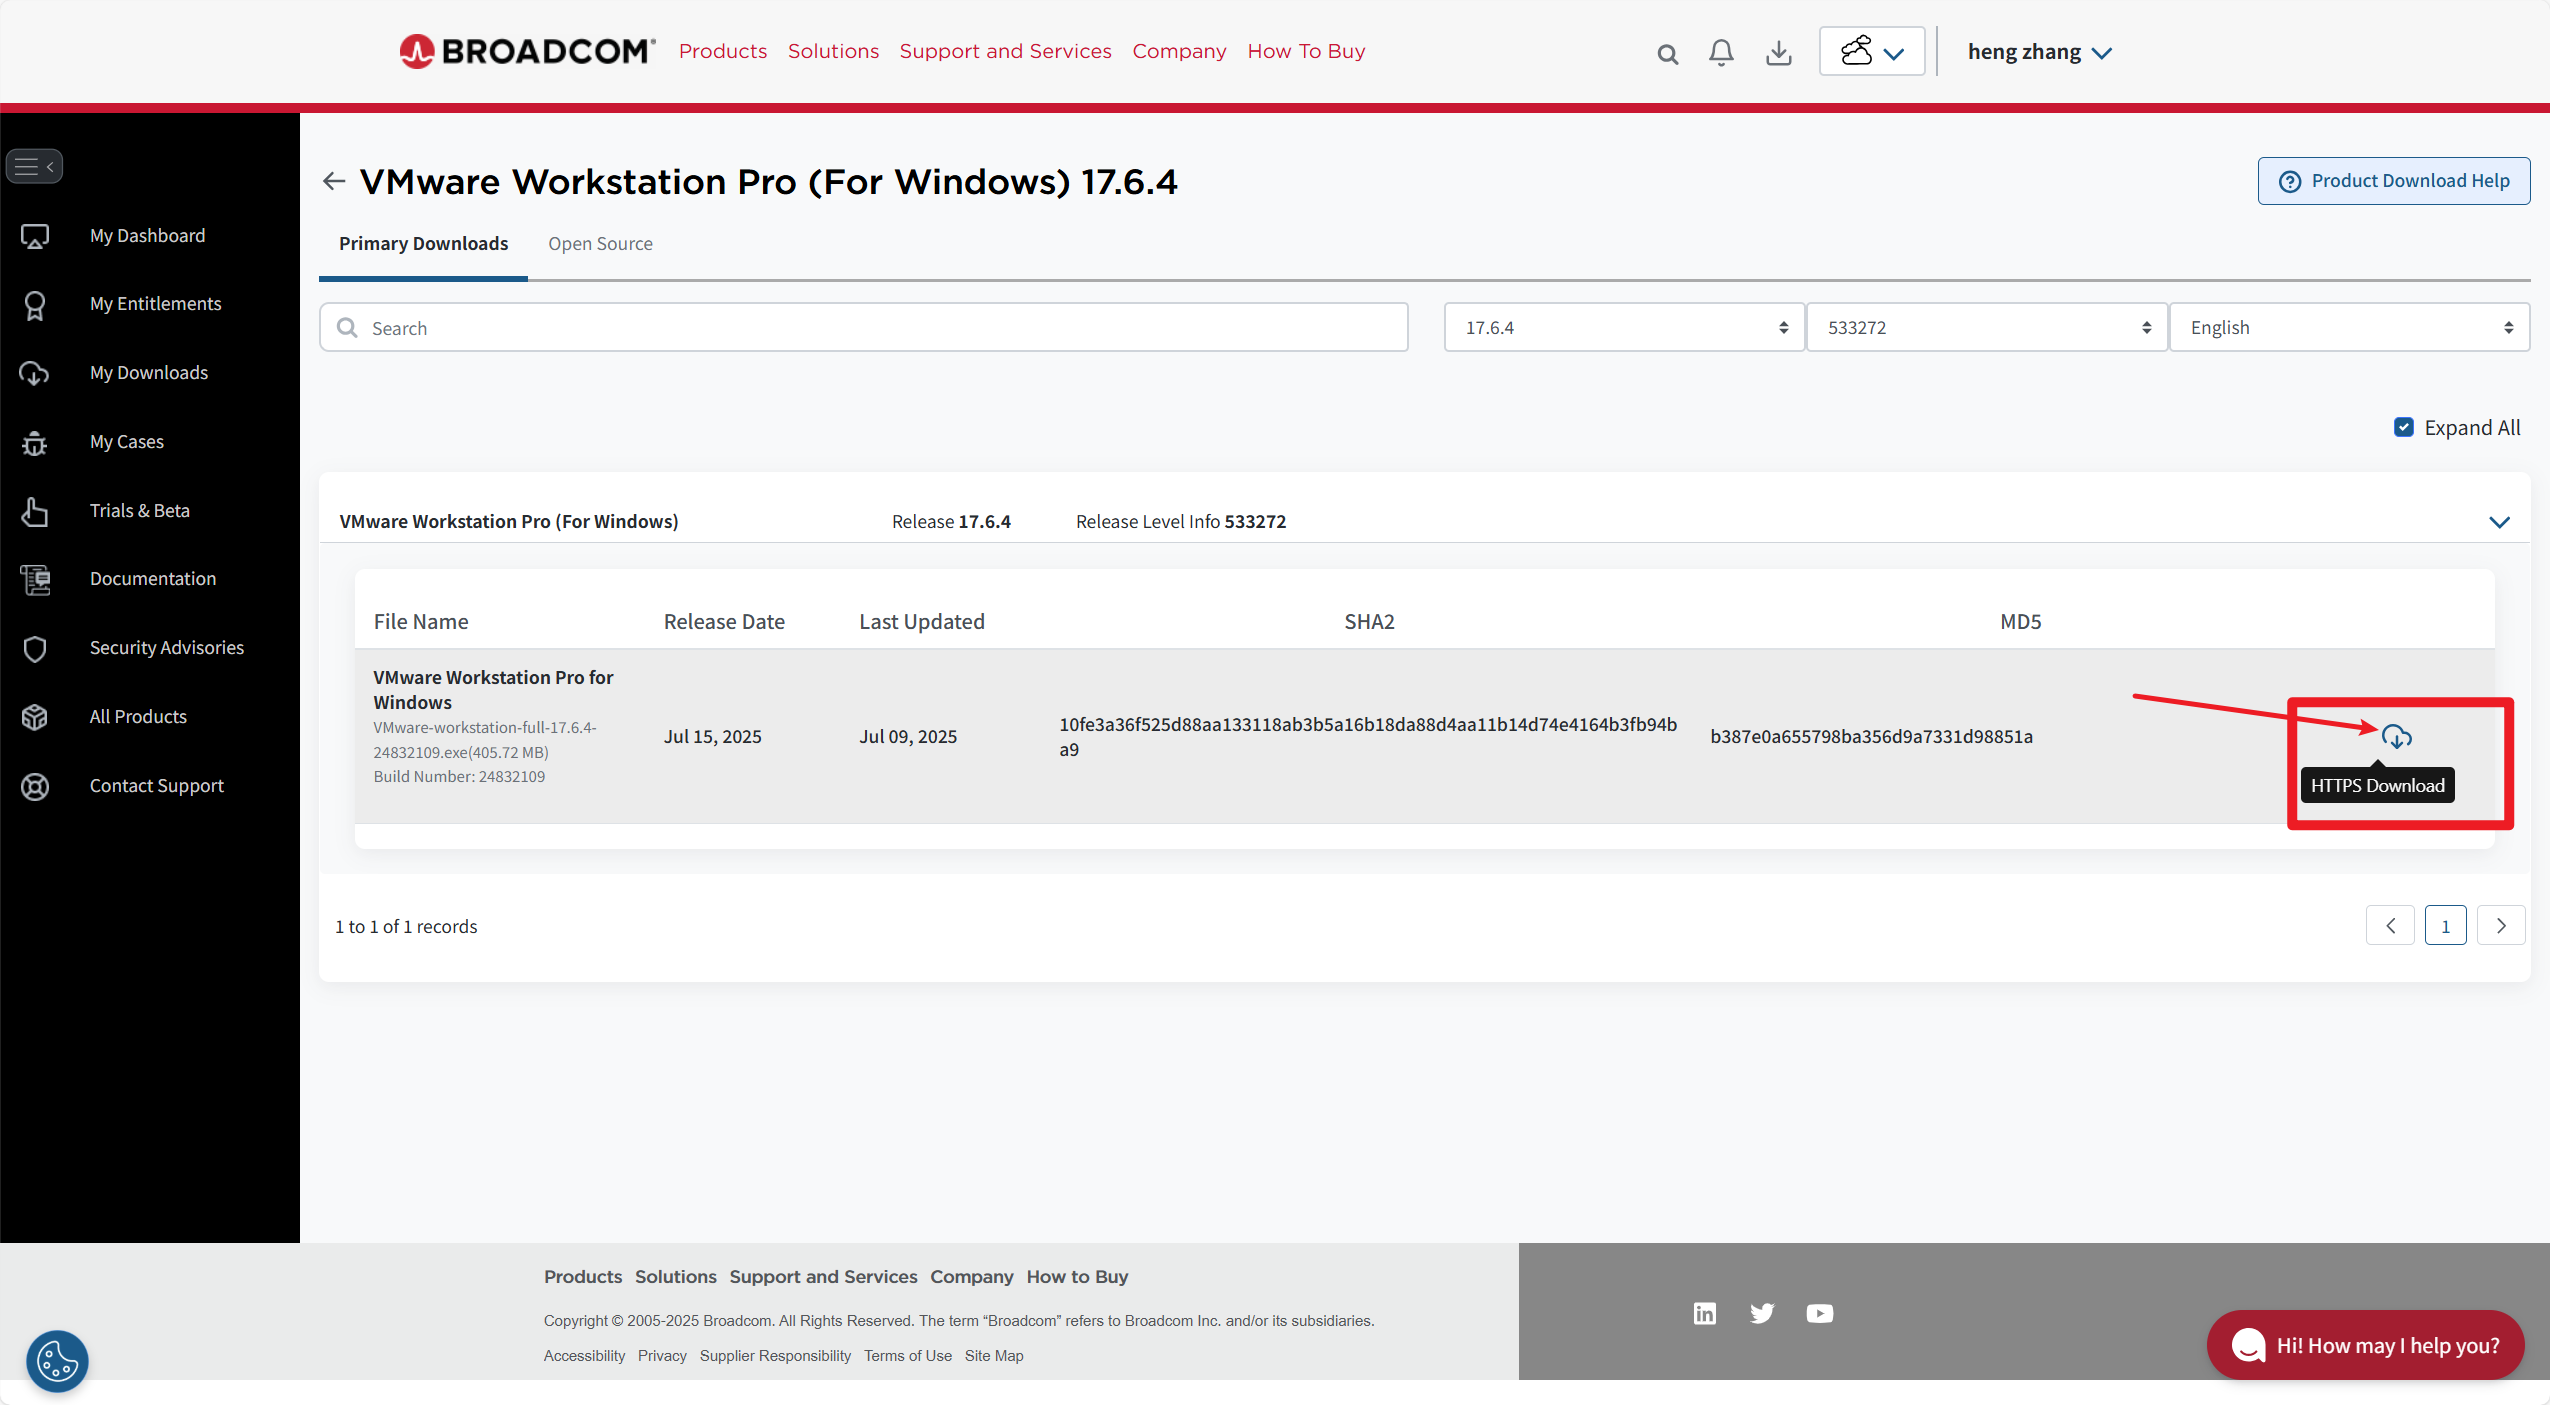Go to My Dashboard icon
The image size is (2550, 1405).
coord(35,236)
